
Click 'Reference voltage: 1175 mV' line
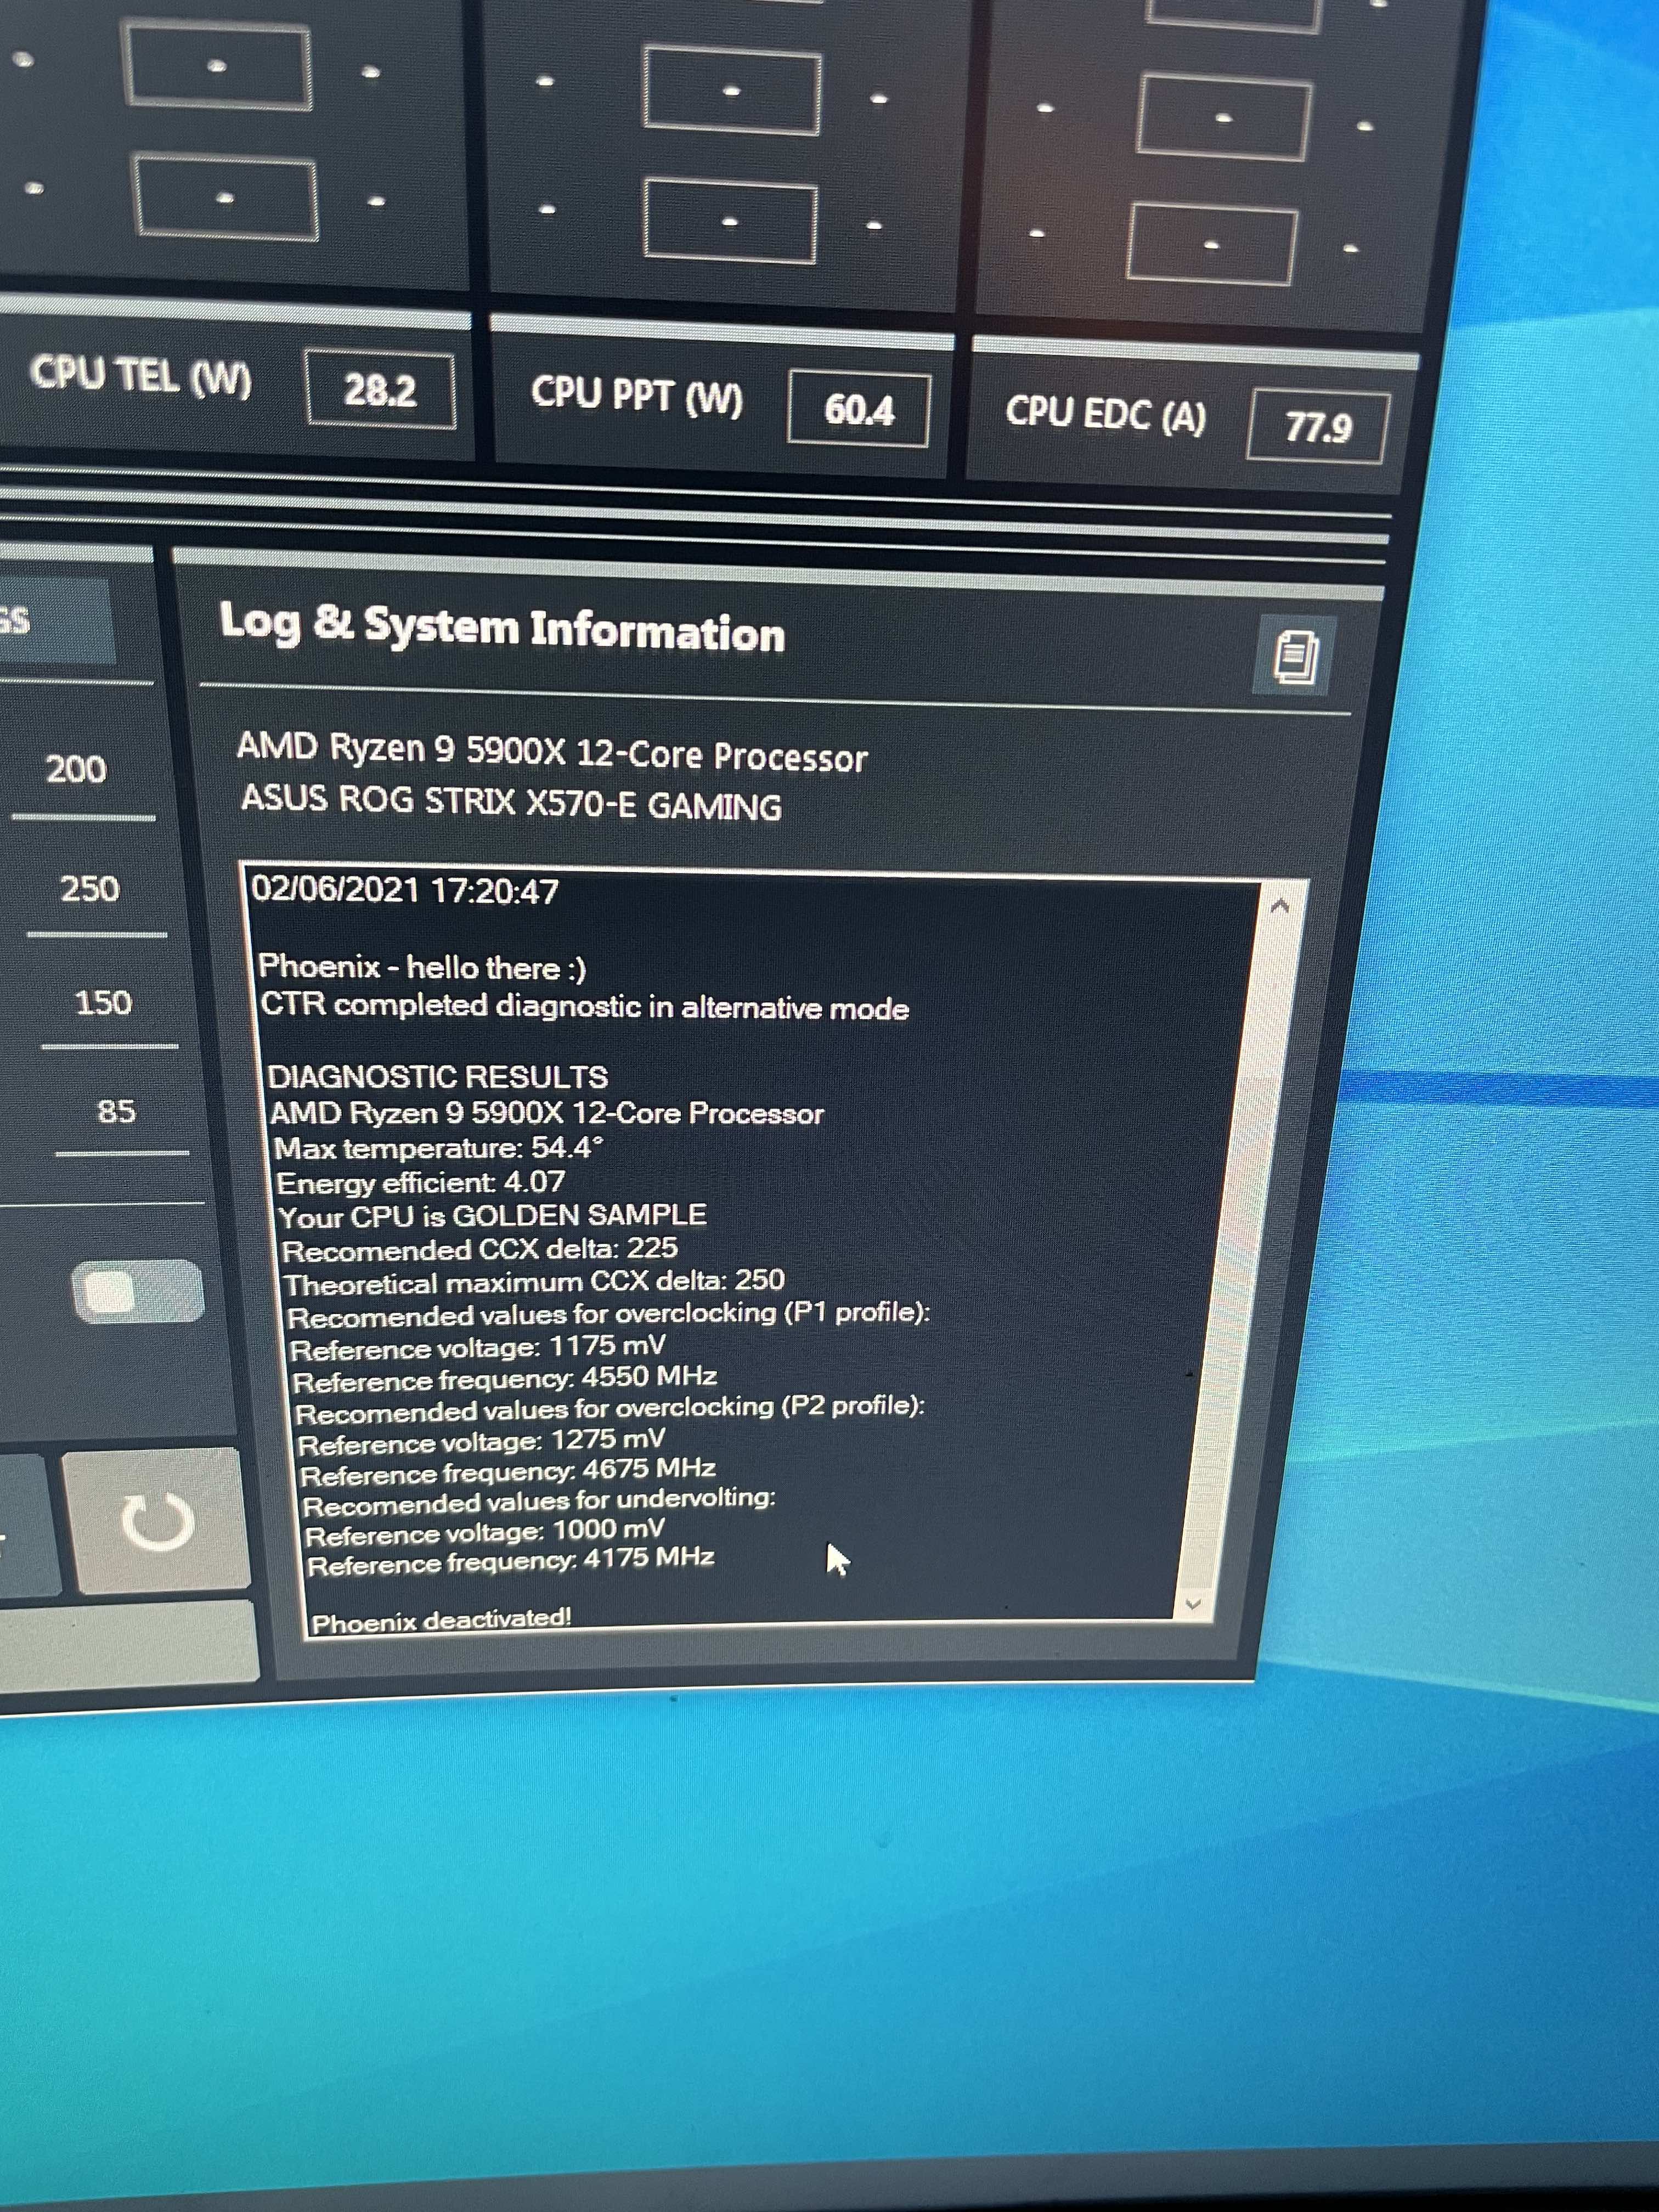tap(478, 1347)
